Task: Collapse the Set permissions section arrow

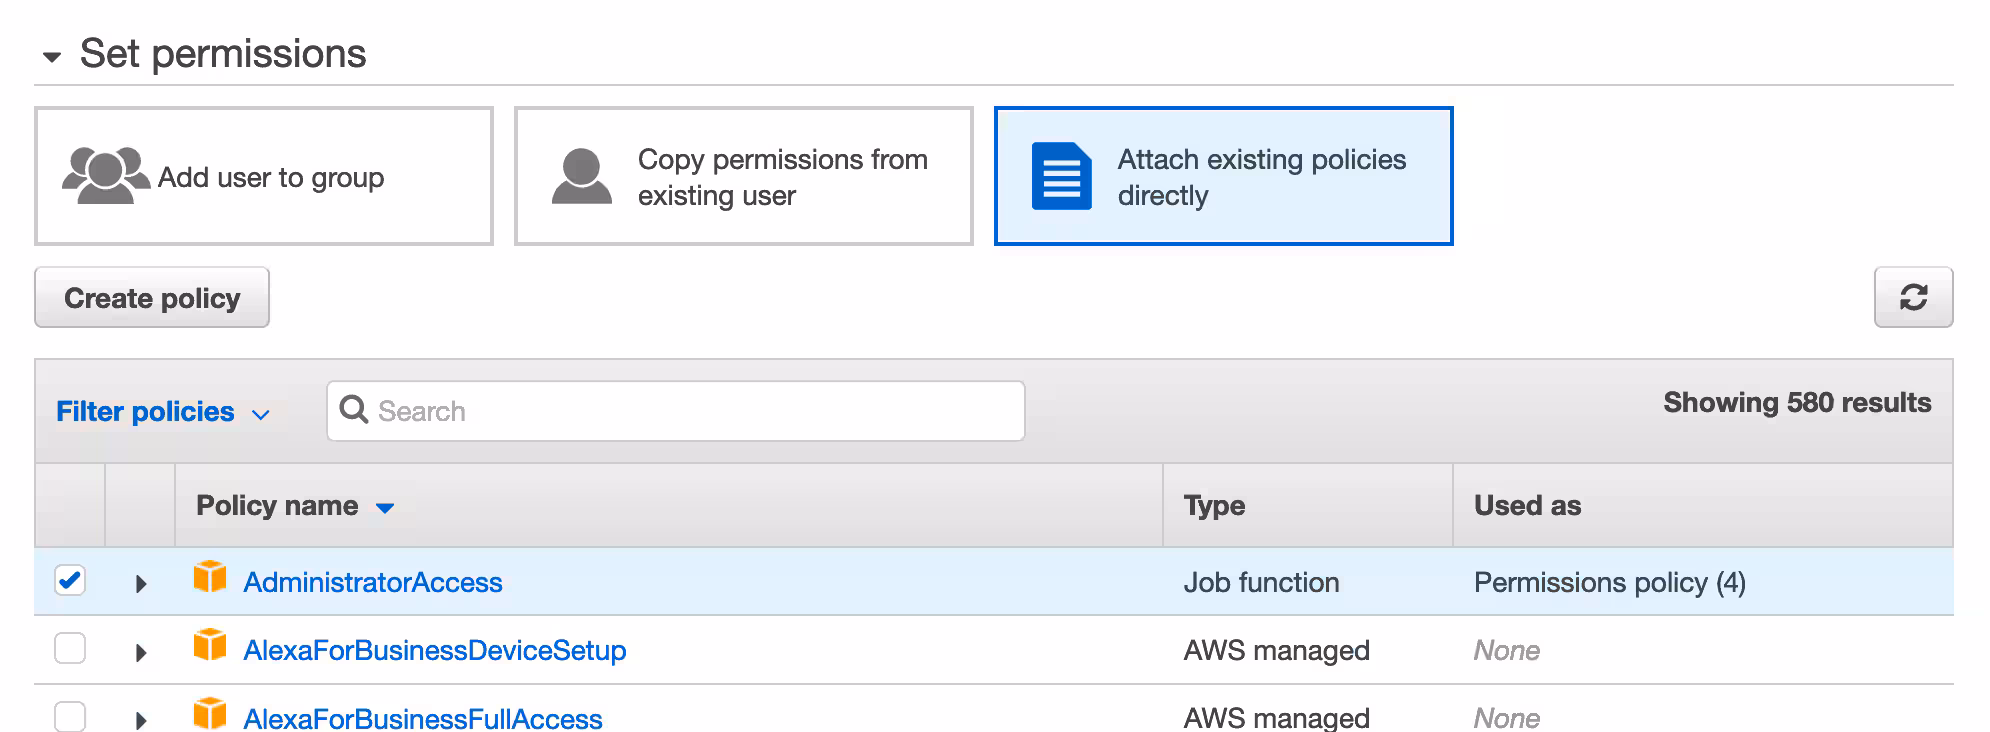Action: tap(52, 57)
